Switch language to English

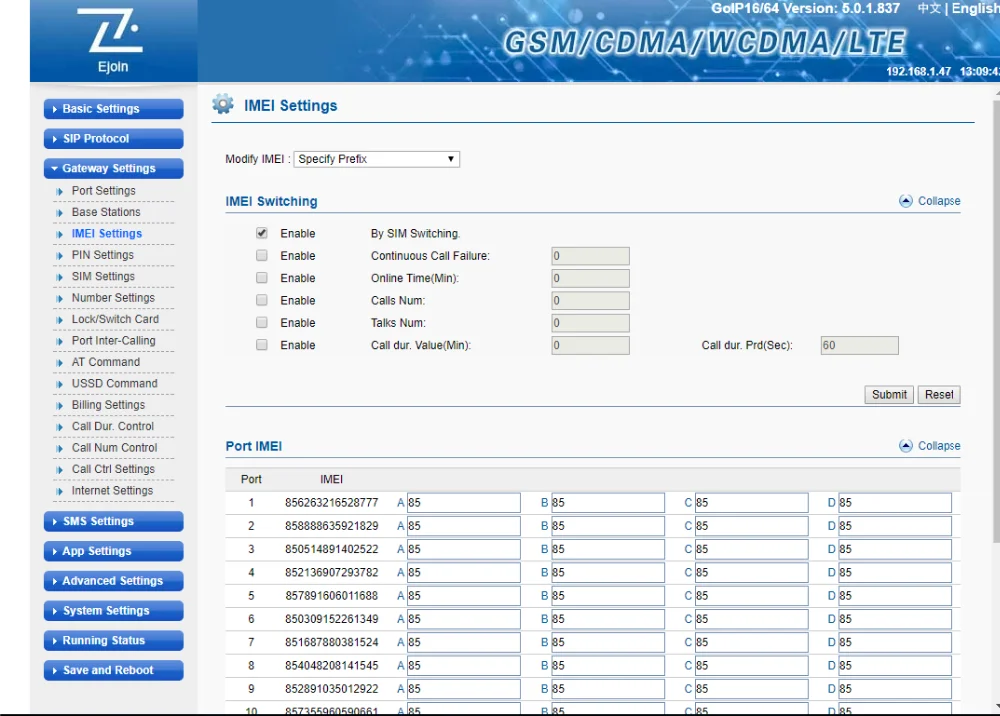(974, 9)
